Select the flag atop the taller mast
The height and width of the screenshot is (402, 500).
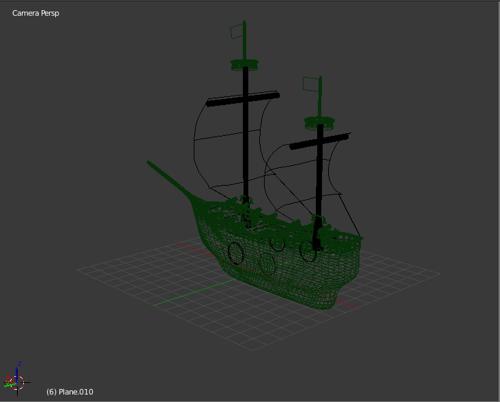[237, 31]
